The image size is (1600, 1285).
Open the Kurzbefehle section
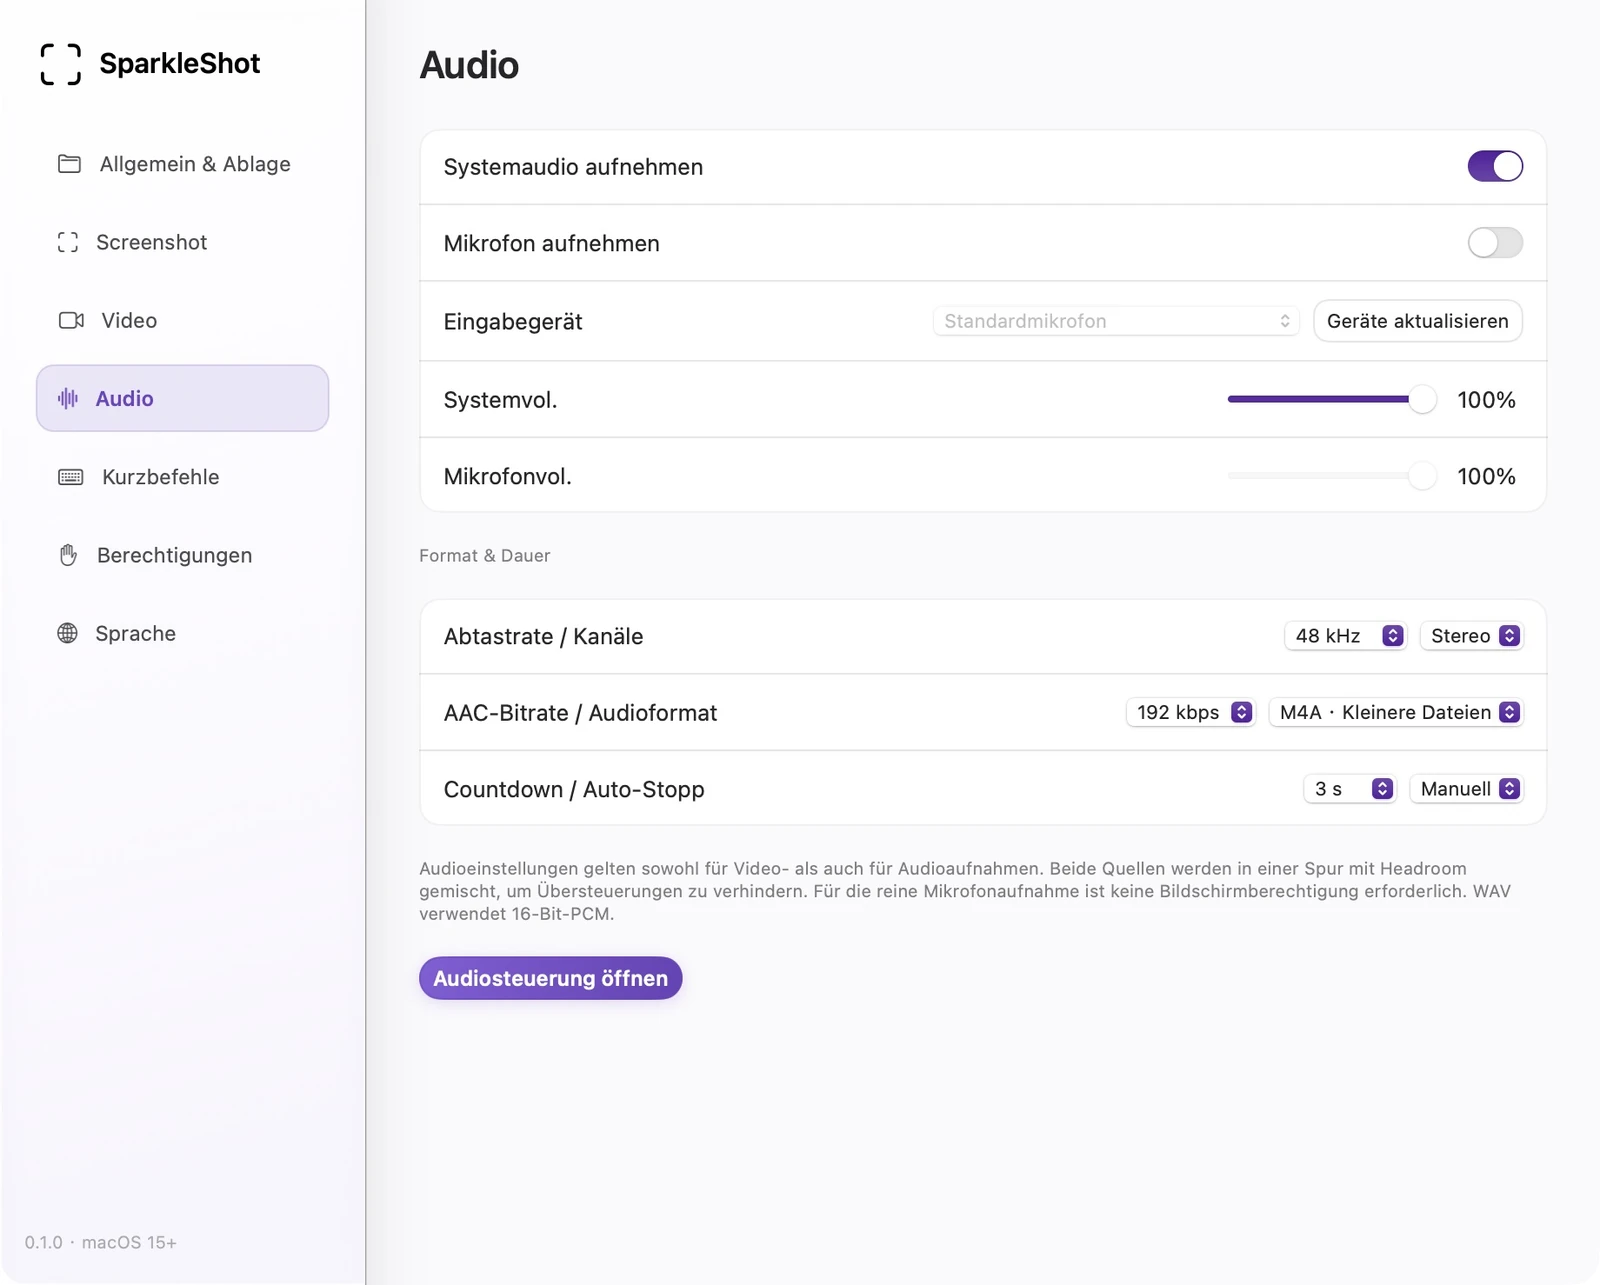coord(182,477)
